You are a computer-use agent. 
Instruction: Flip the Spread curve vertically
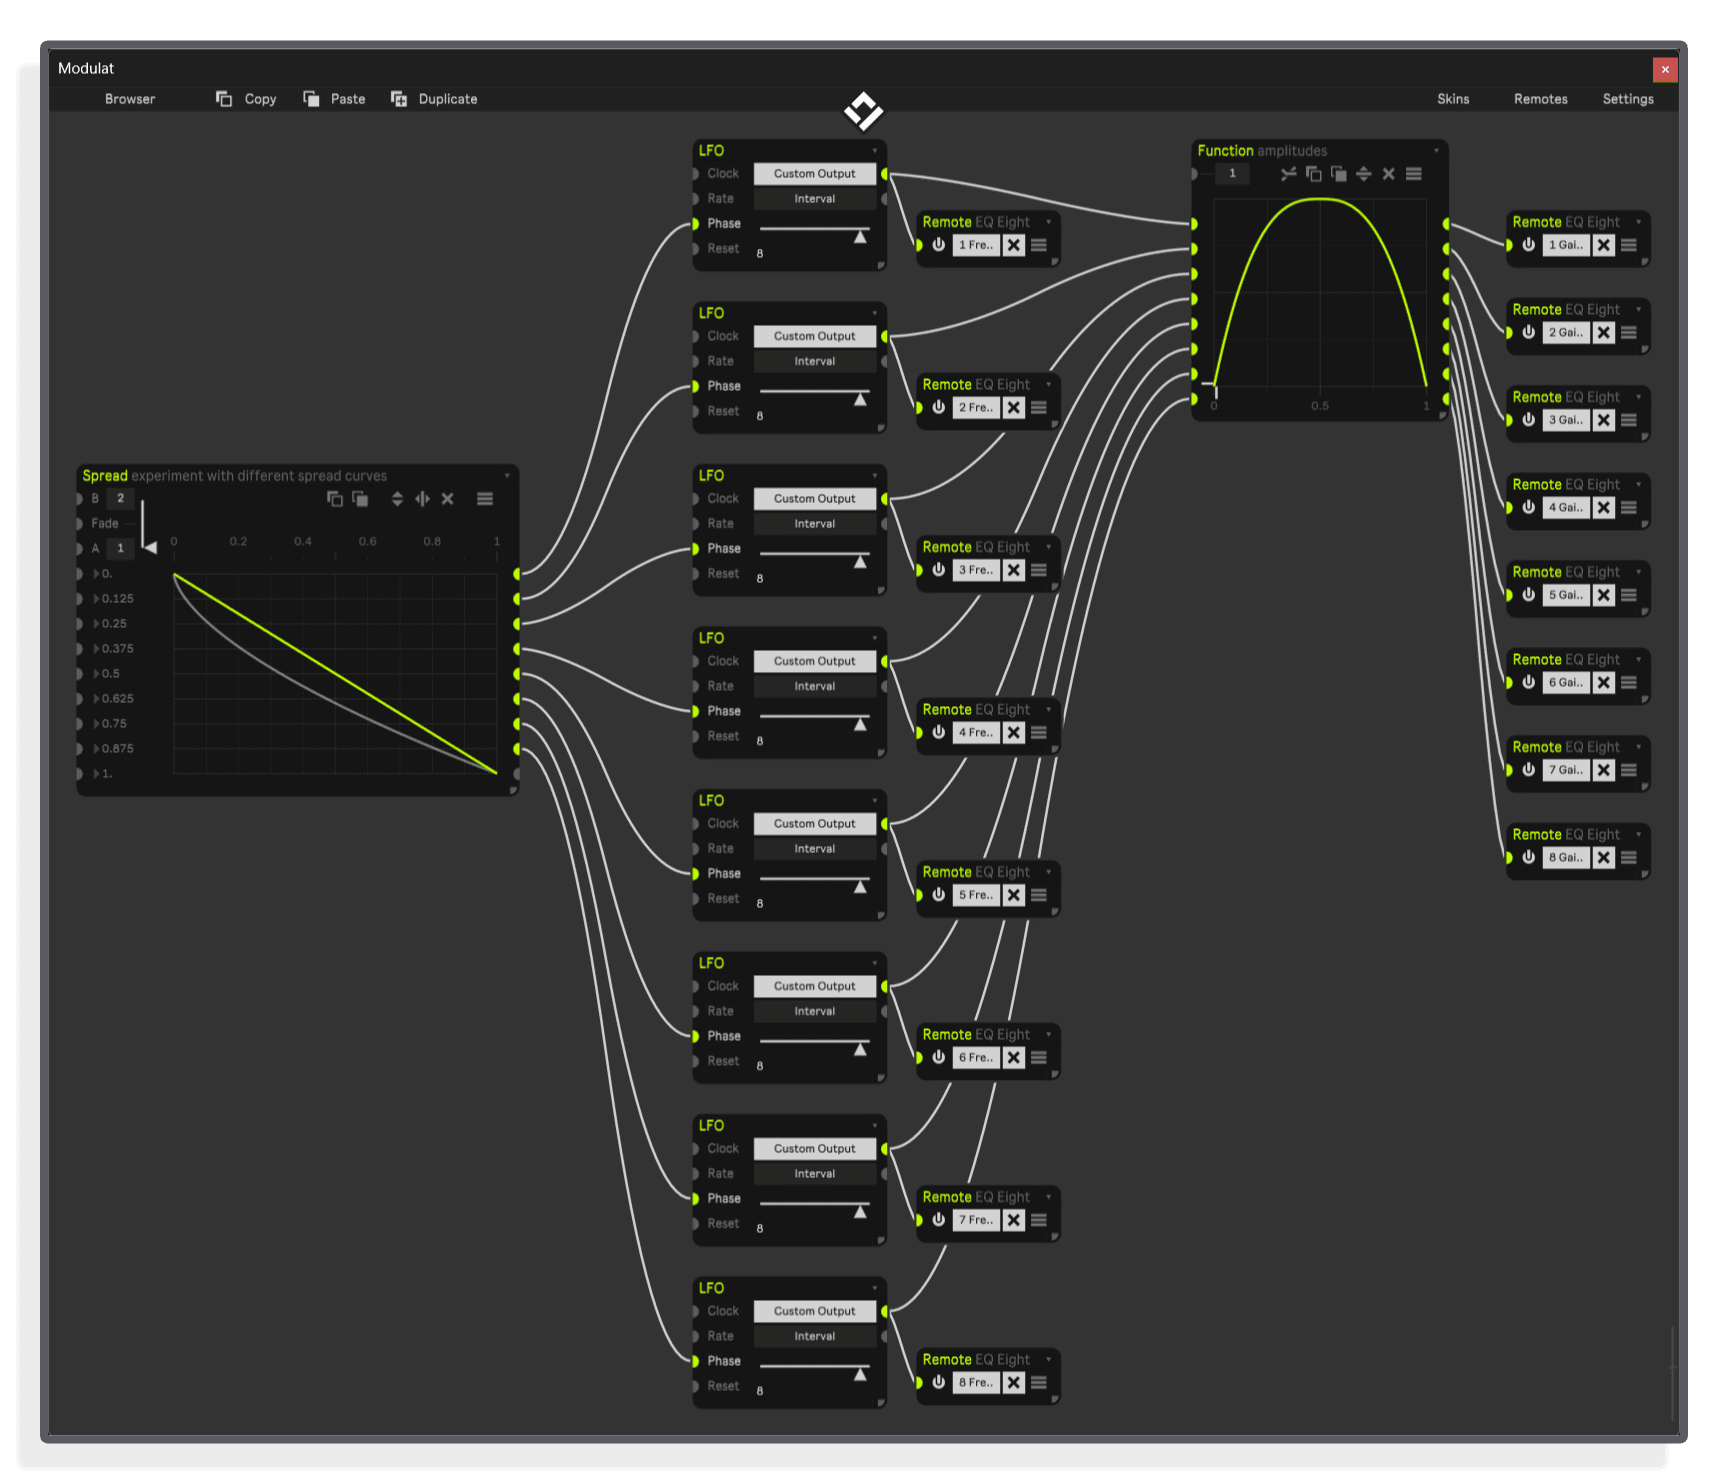point(397,499)
